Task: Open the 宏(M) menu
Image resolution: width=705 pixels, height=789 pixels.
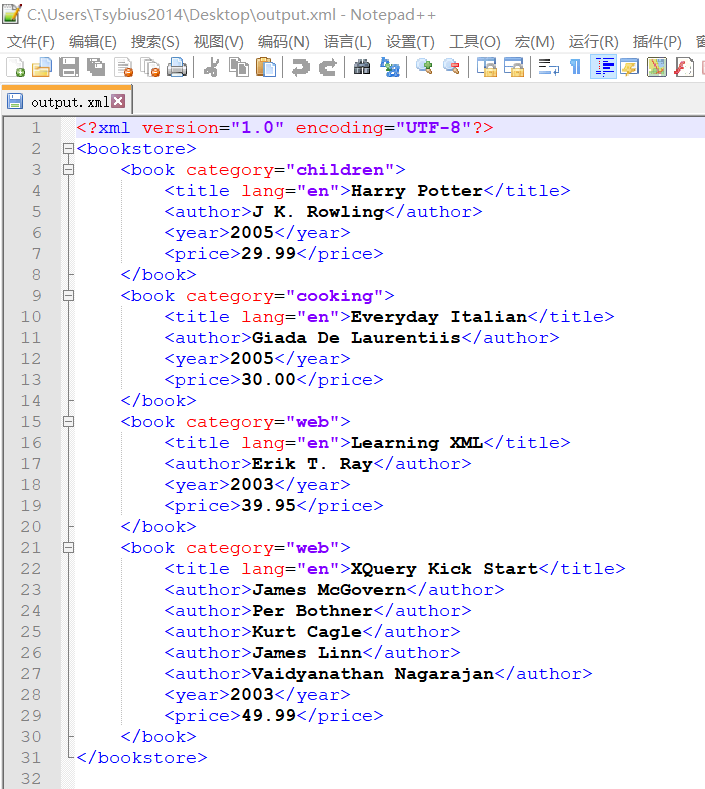Action: tap(534, 41)
